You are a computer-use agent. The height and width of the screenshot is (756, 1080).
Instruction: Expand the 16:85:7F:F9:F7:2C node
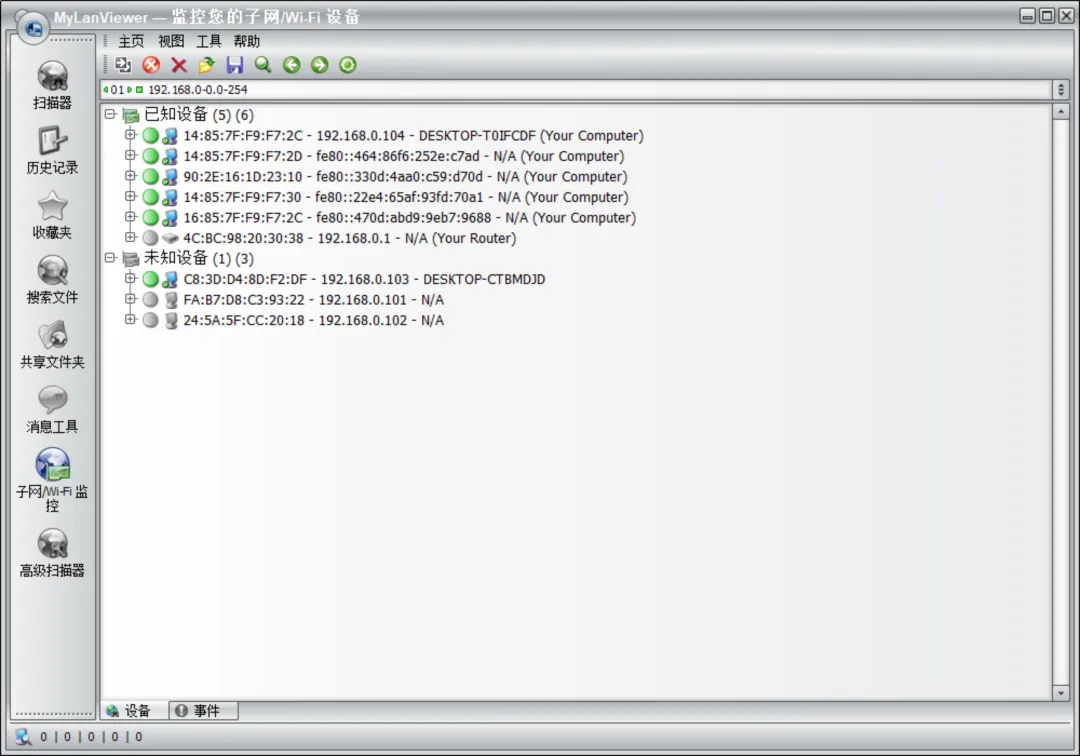coord(130,217)
